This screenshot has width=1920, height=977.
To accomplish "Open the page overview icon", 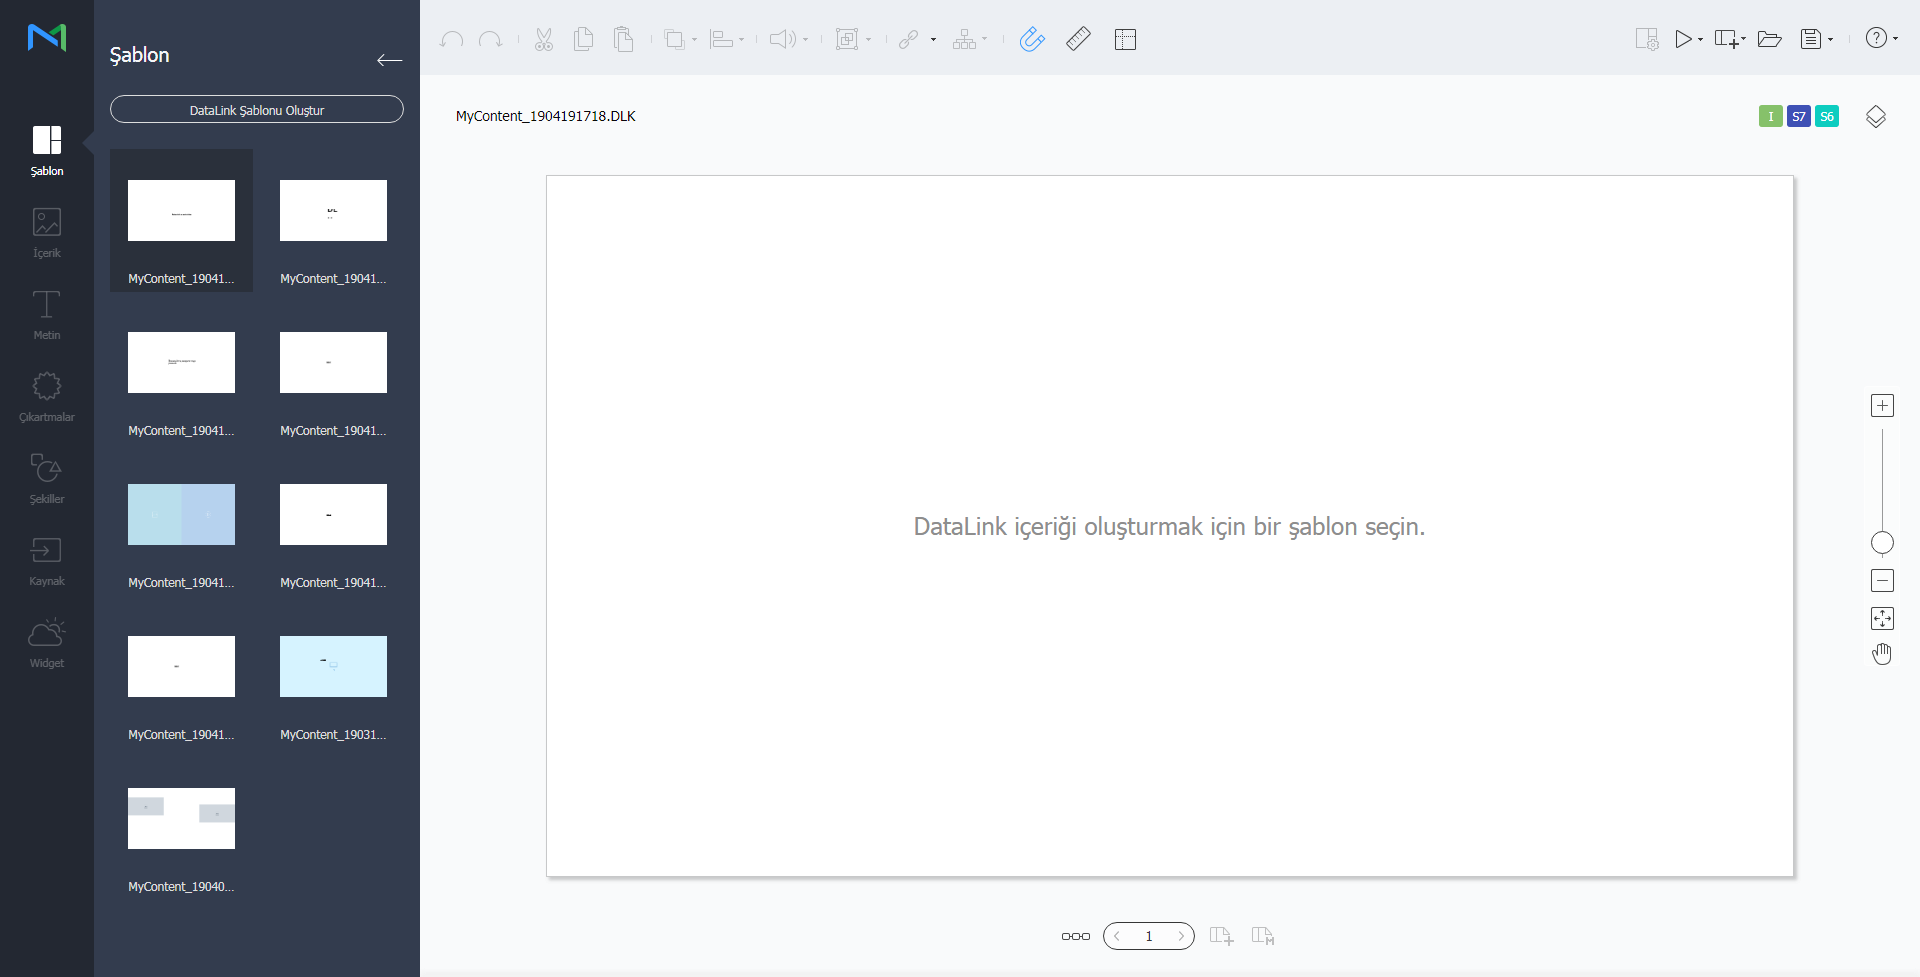I will [1075, 936].
